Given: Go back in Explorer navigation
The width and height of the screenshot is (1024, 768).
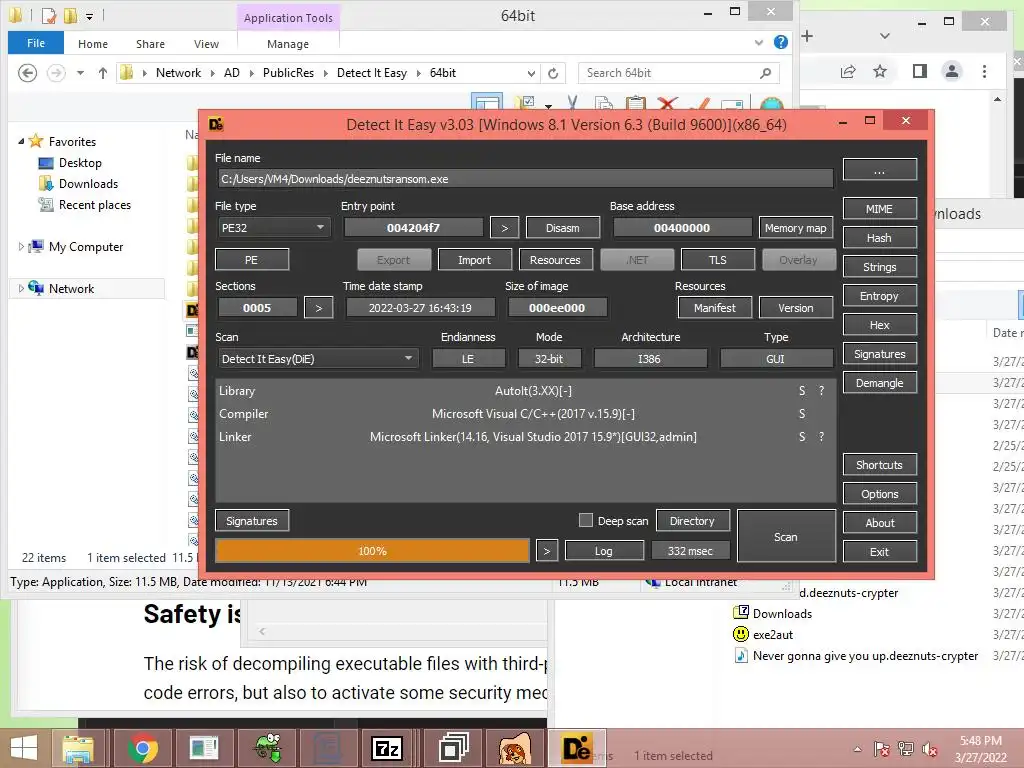Looking at the screenshot, I should pyautogui.click(x=27, y=72).
